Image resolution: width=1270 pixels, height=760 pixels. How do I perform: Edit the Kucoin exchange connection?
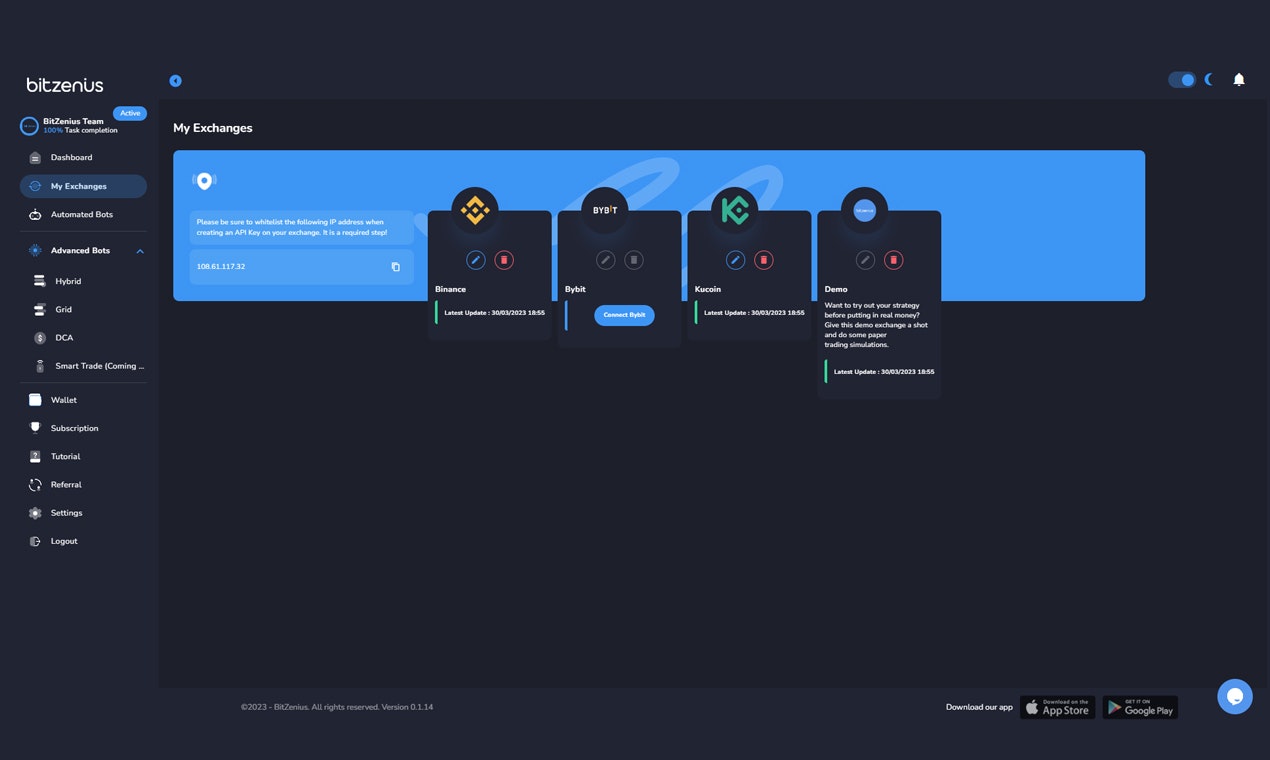click(736, 260)
